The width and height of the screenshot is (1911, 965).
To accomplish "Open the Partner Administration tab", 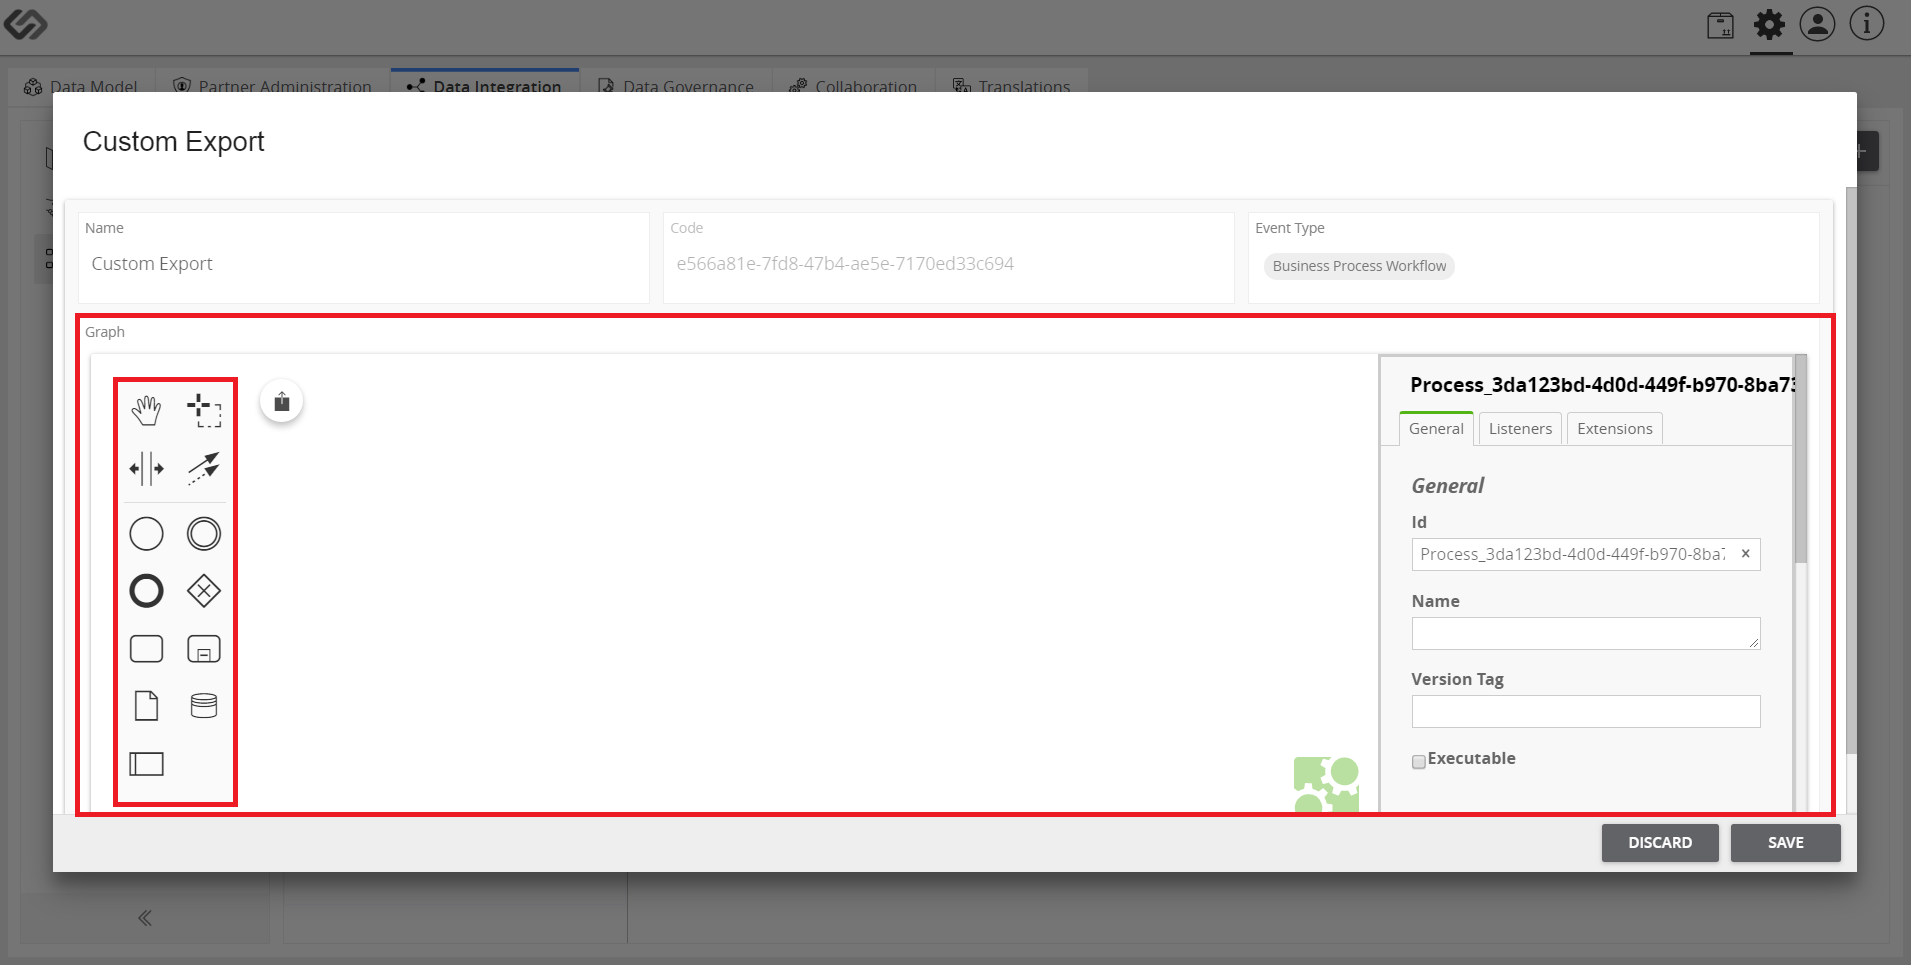I will (x=272, y=84).
